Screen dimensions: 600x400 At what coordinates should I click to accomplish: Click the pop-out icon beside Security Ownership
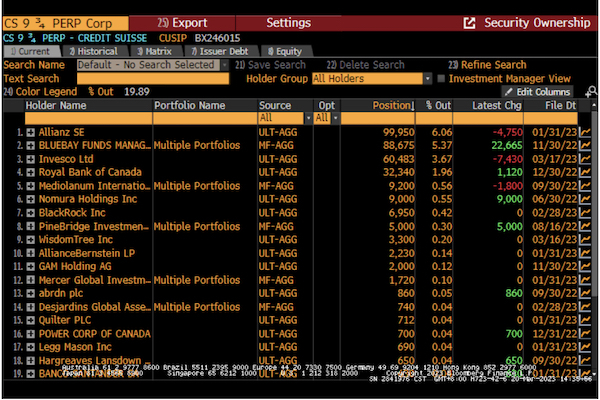pyautogui.click(x=470, y=23)
